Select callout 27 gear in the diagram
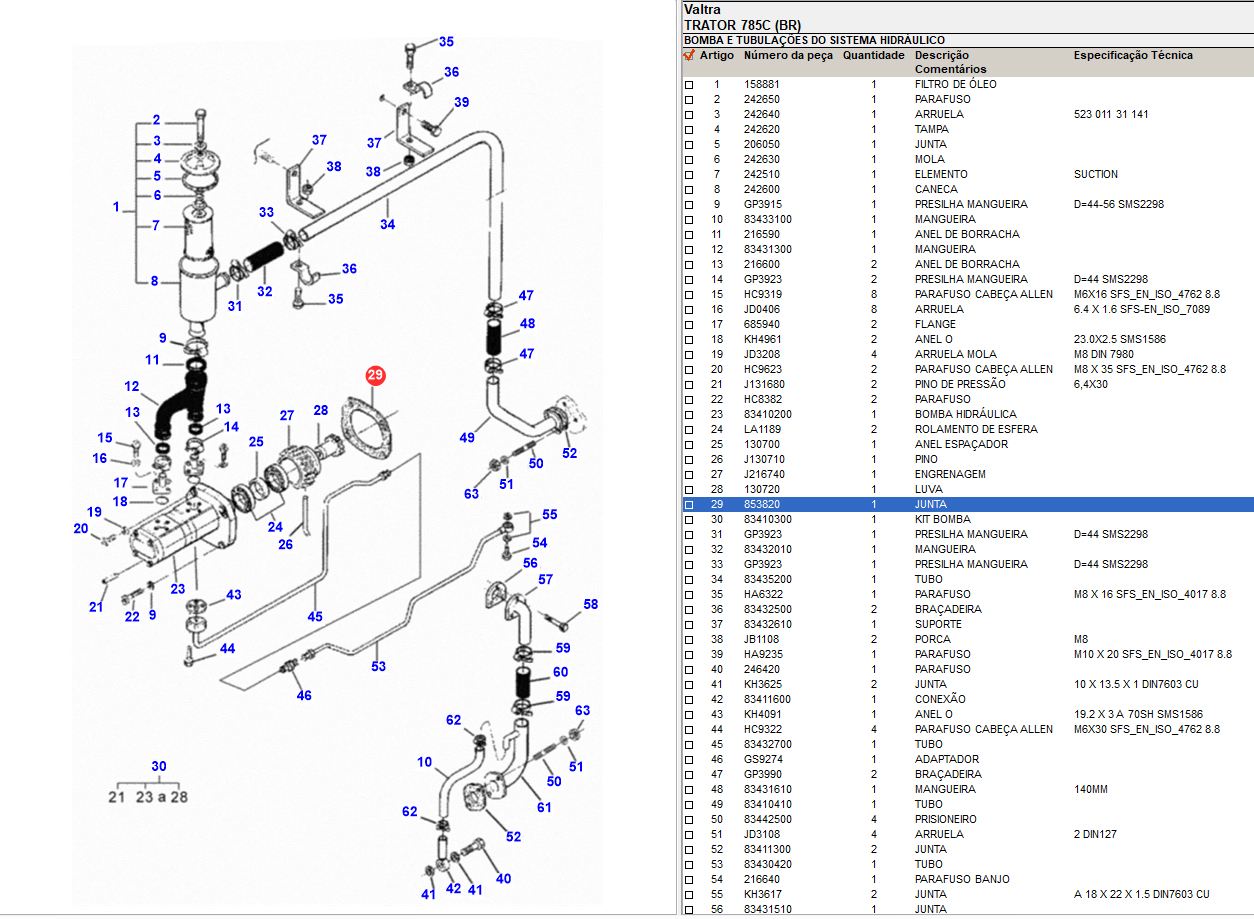This screenshot has height=919, width=1254. (x=287, y=415)
